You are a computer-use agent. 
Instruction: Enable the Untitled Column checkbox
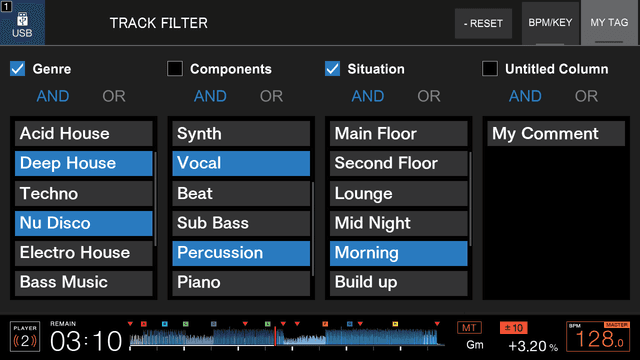pos(490,69)
